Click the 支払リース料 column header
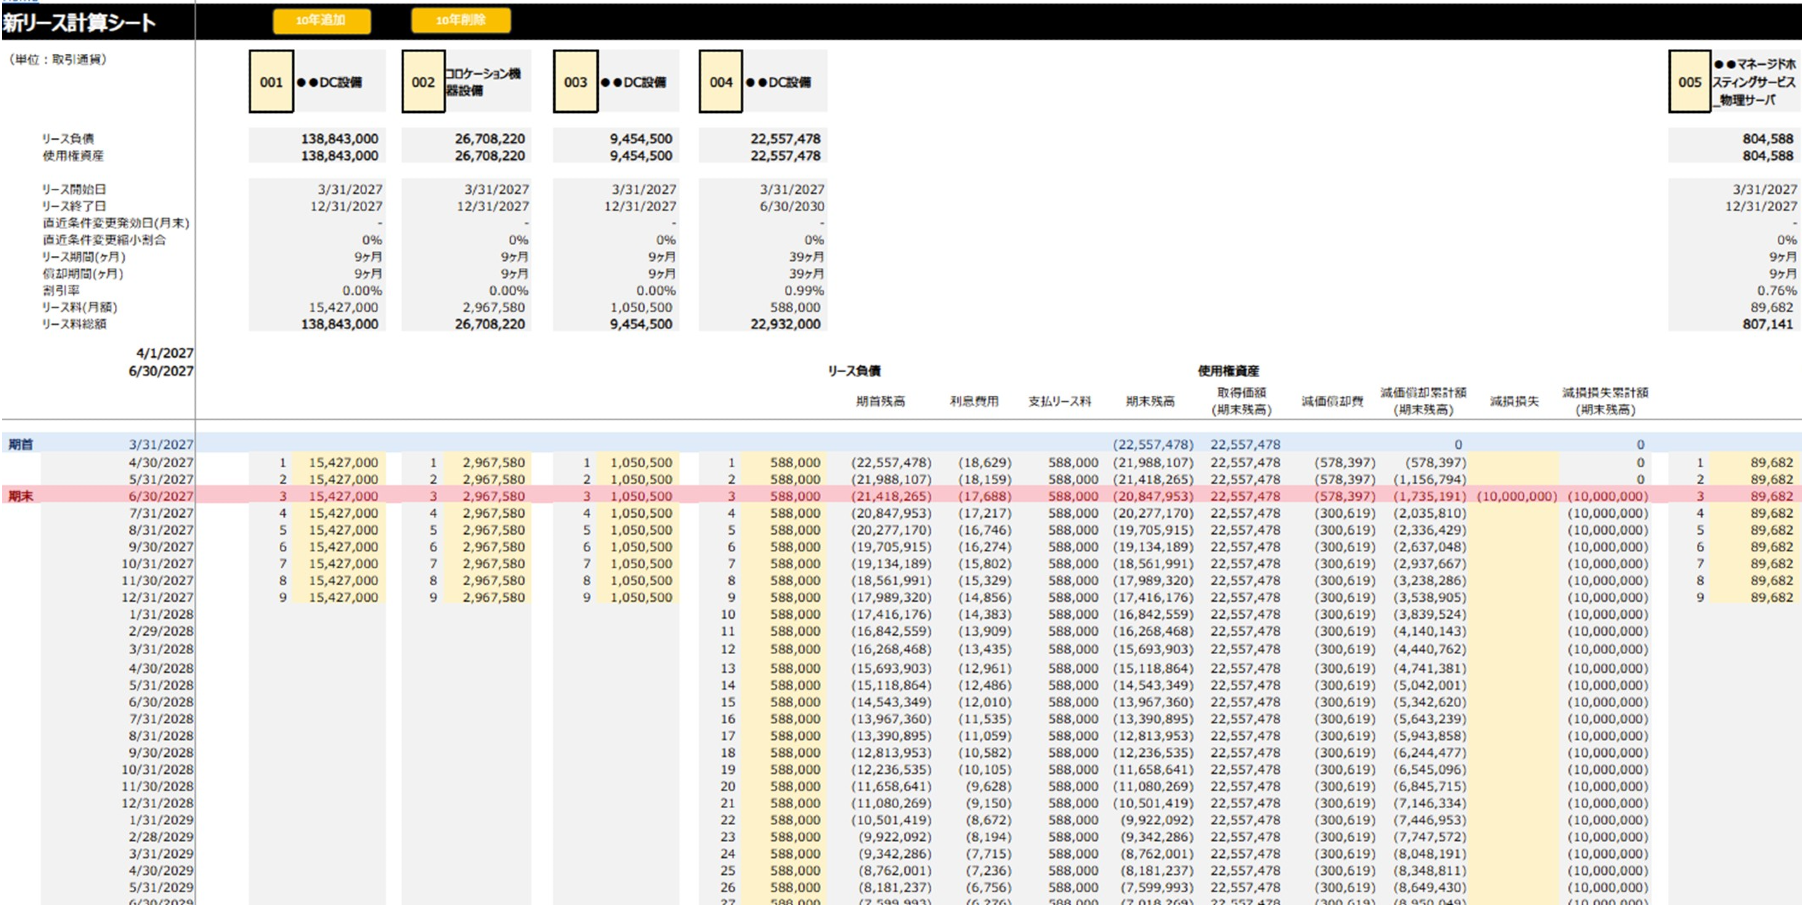This screenshot has width=1804, height=905. pos(1059,401)
